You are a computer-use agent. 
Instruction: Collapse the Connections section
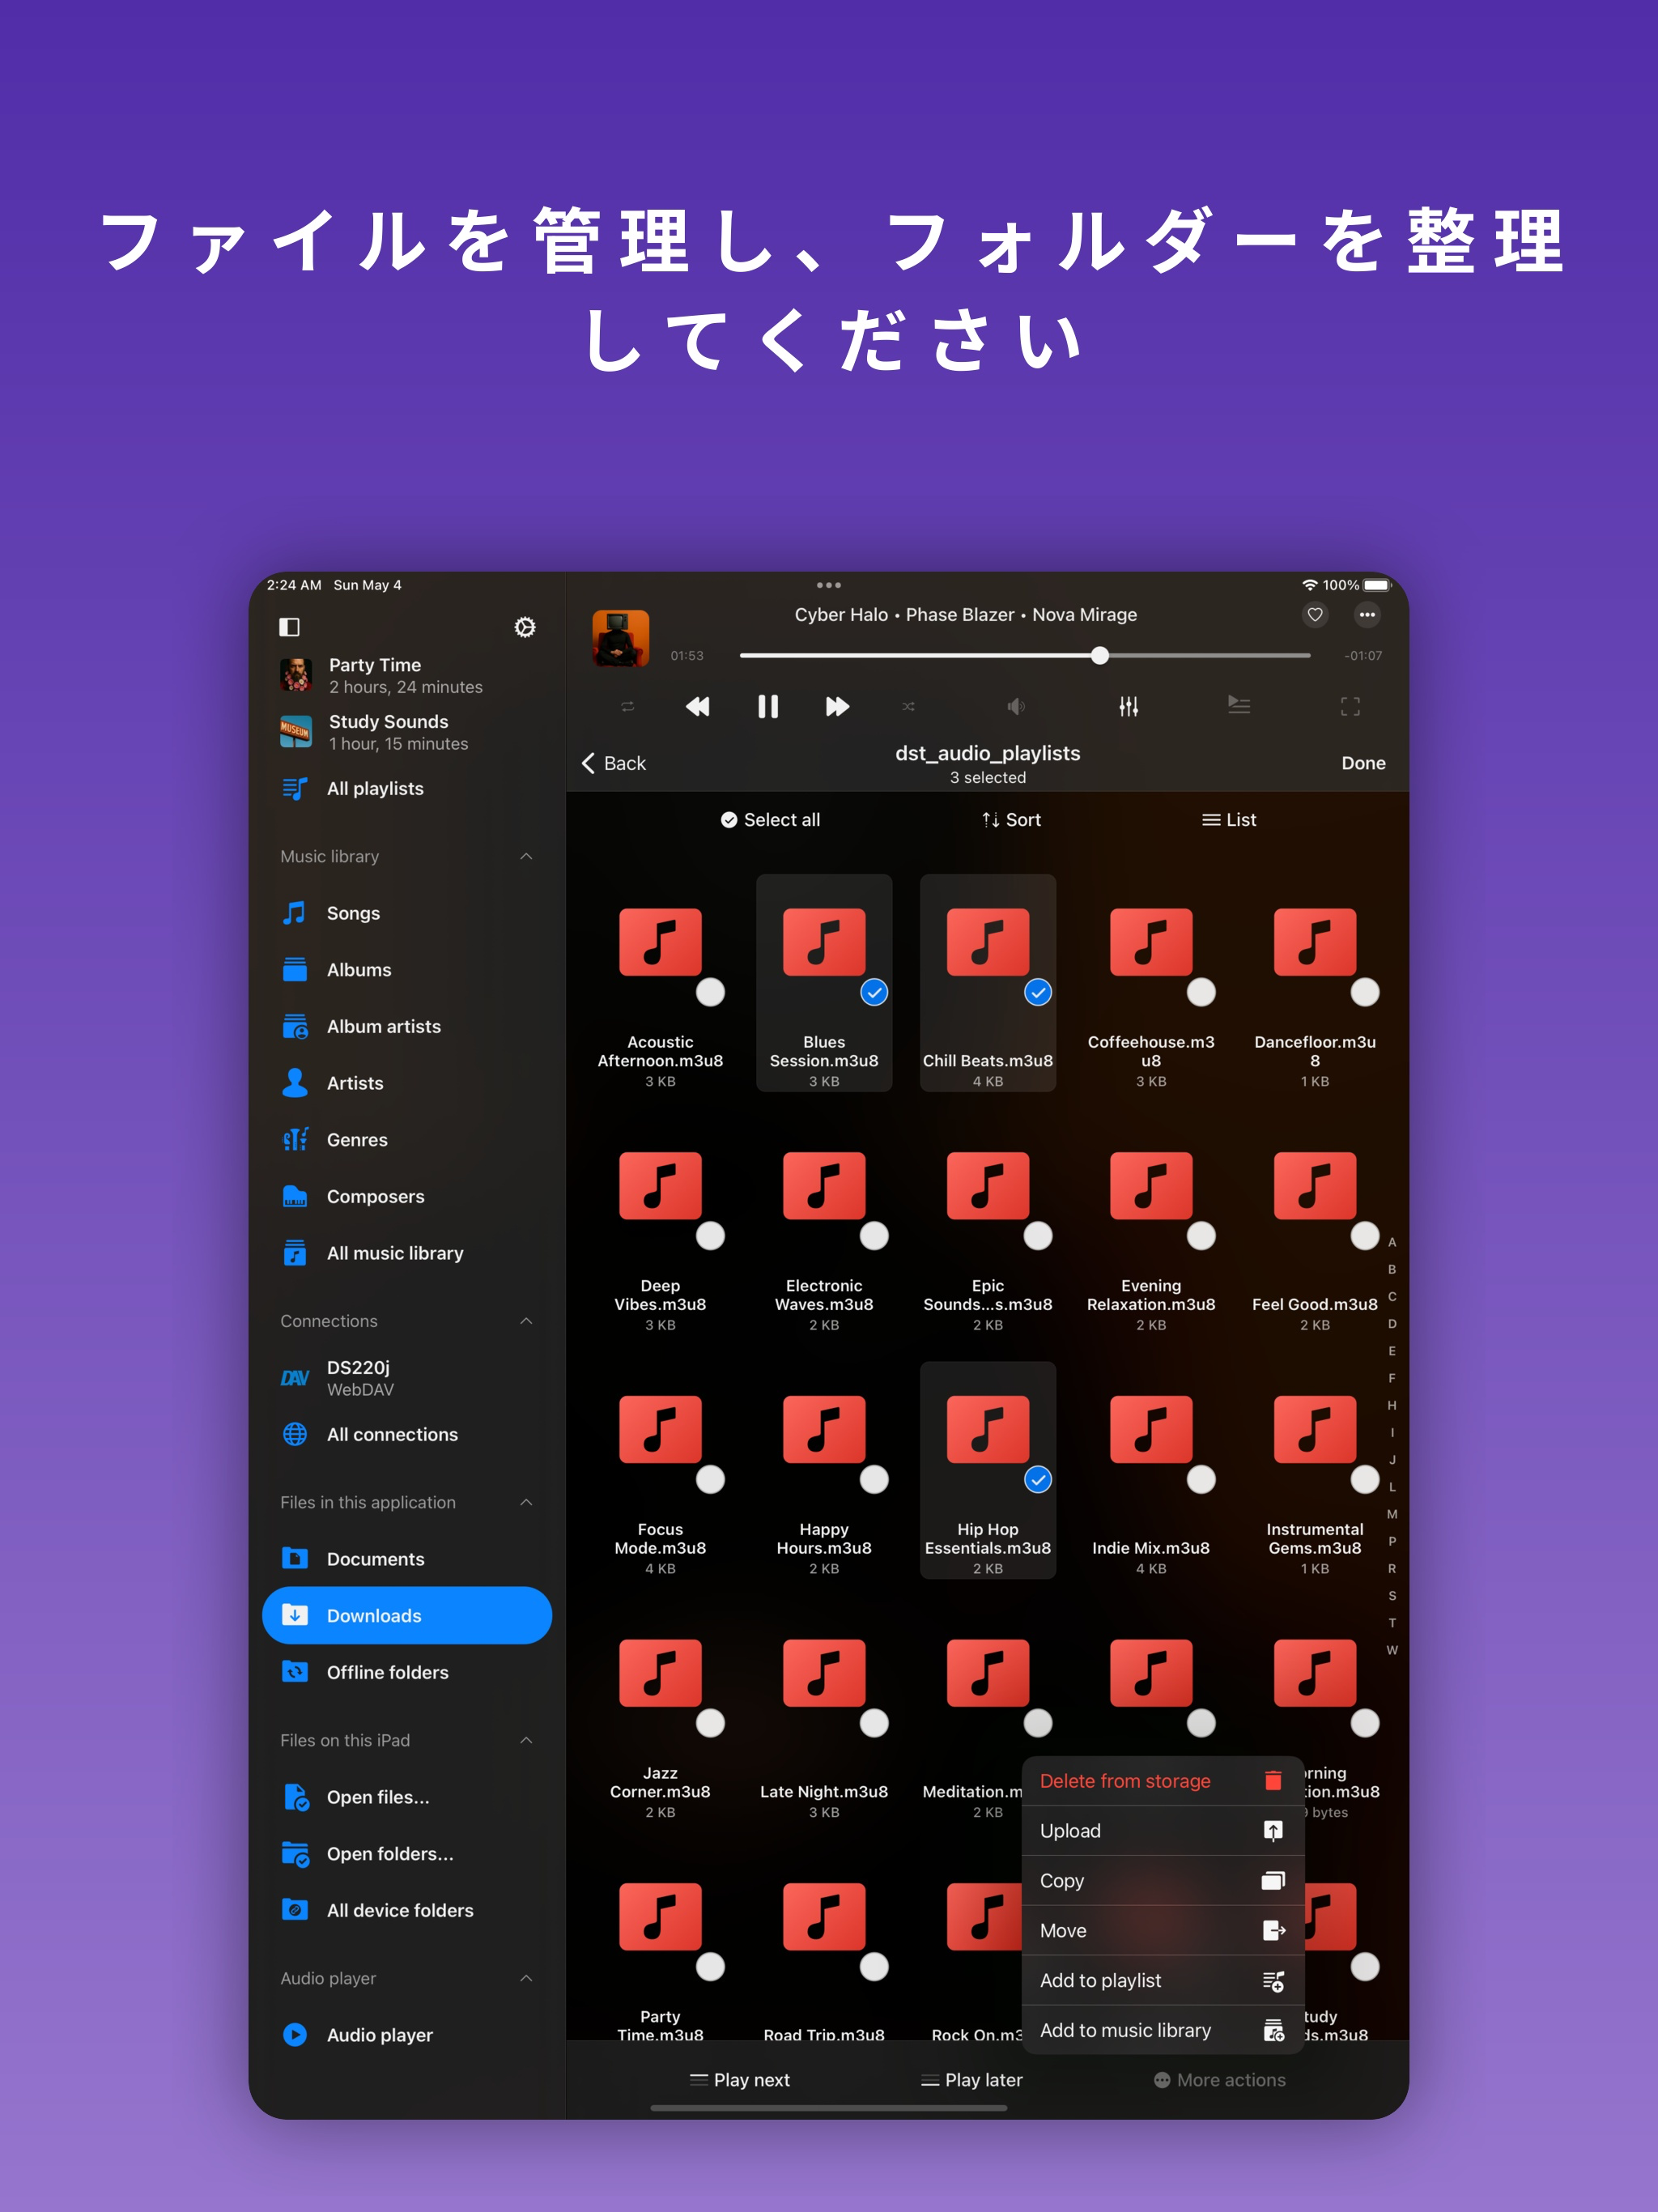pyautogui.click(x=526, y=1321)
